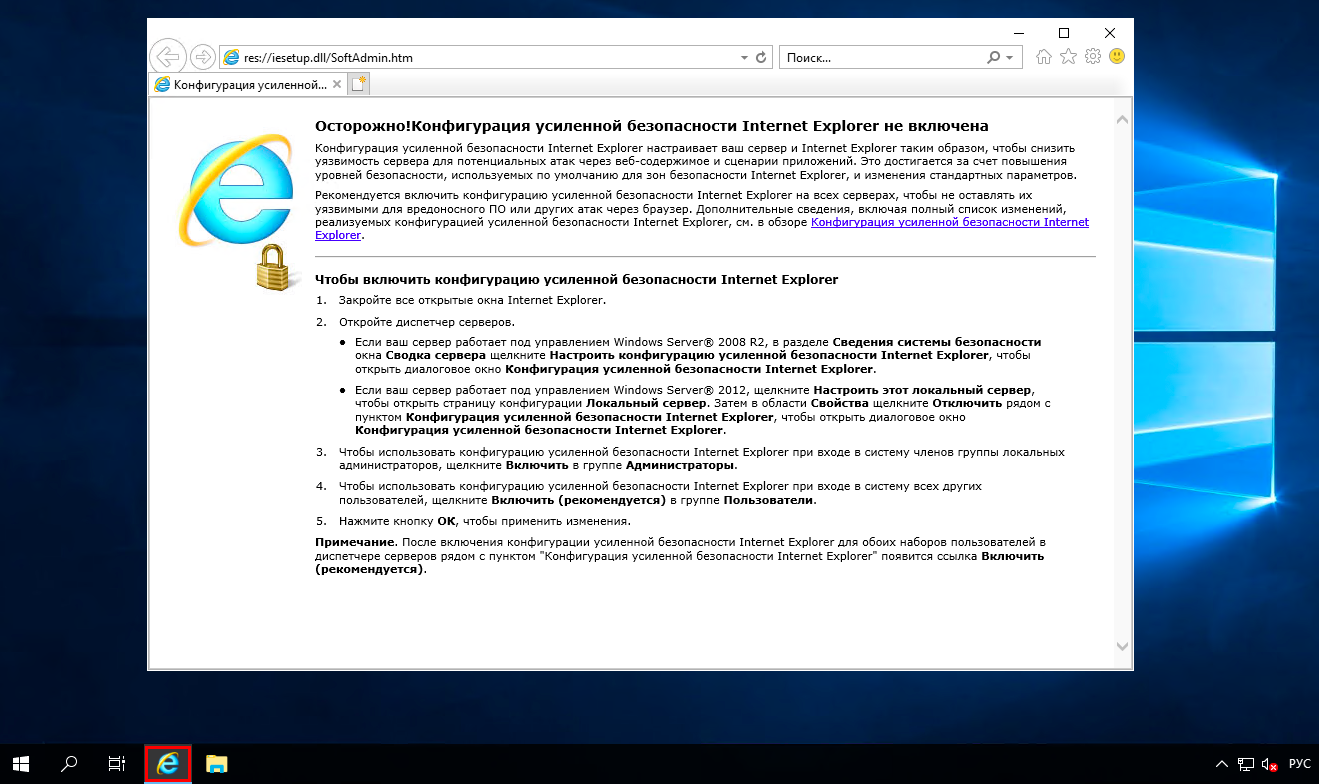Click the page scrollbar up arrow
Viewport: 1319px width, 784px height.
1122,120
